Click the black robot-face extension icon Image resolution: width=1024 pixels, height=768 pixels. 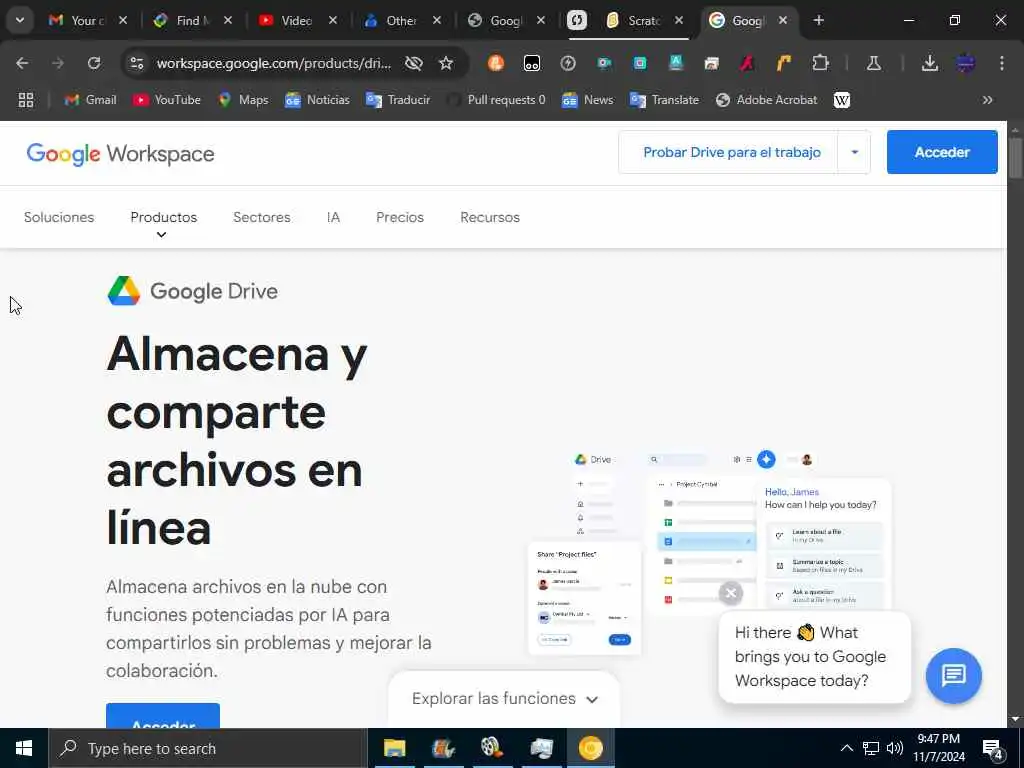pos(532,63)
